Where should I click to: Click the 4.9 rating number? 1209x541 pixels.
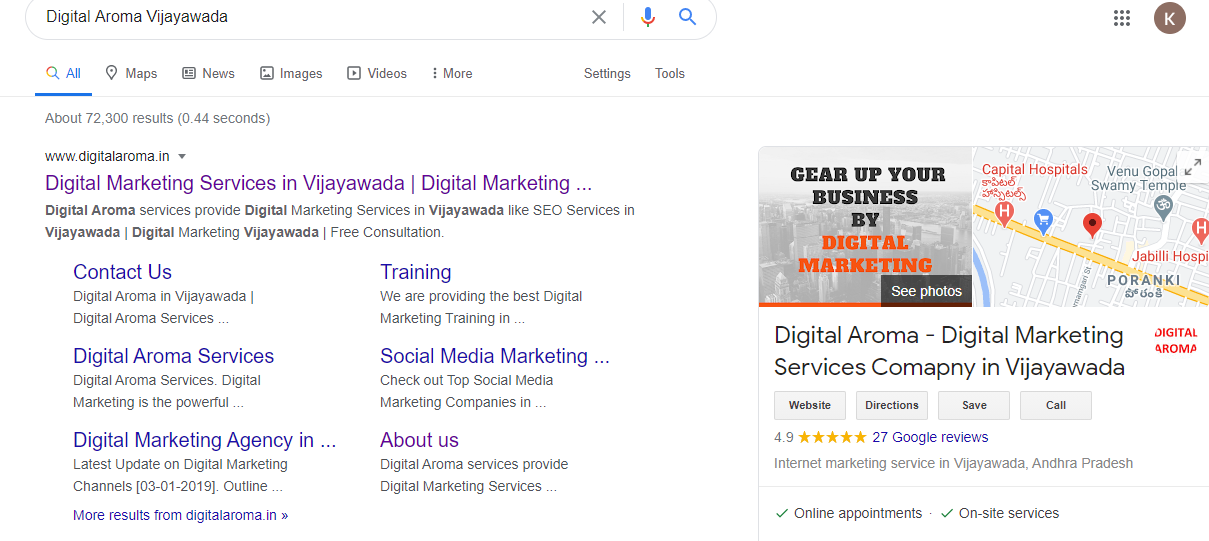click(x=784, y=437)
